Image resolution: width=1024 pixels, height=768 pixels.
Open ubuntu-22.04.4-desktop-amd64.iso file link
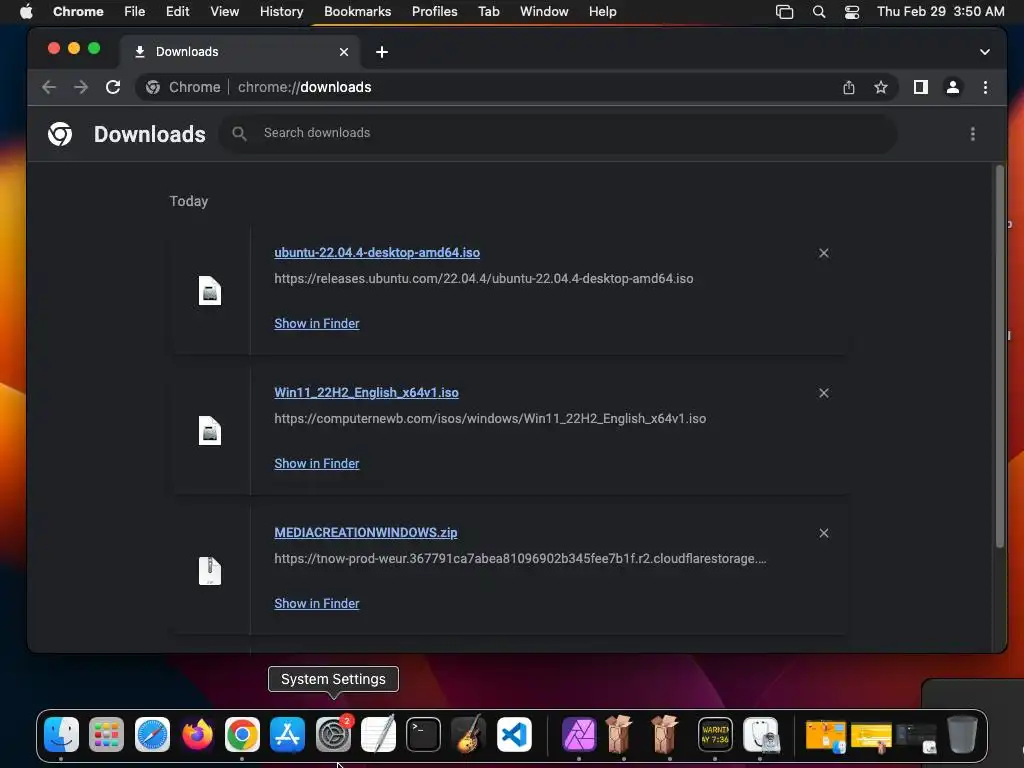[377, 253]
